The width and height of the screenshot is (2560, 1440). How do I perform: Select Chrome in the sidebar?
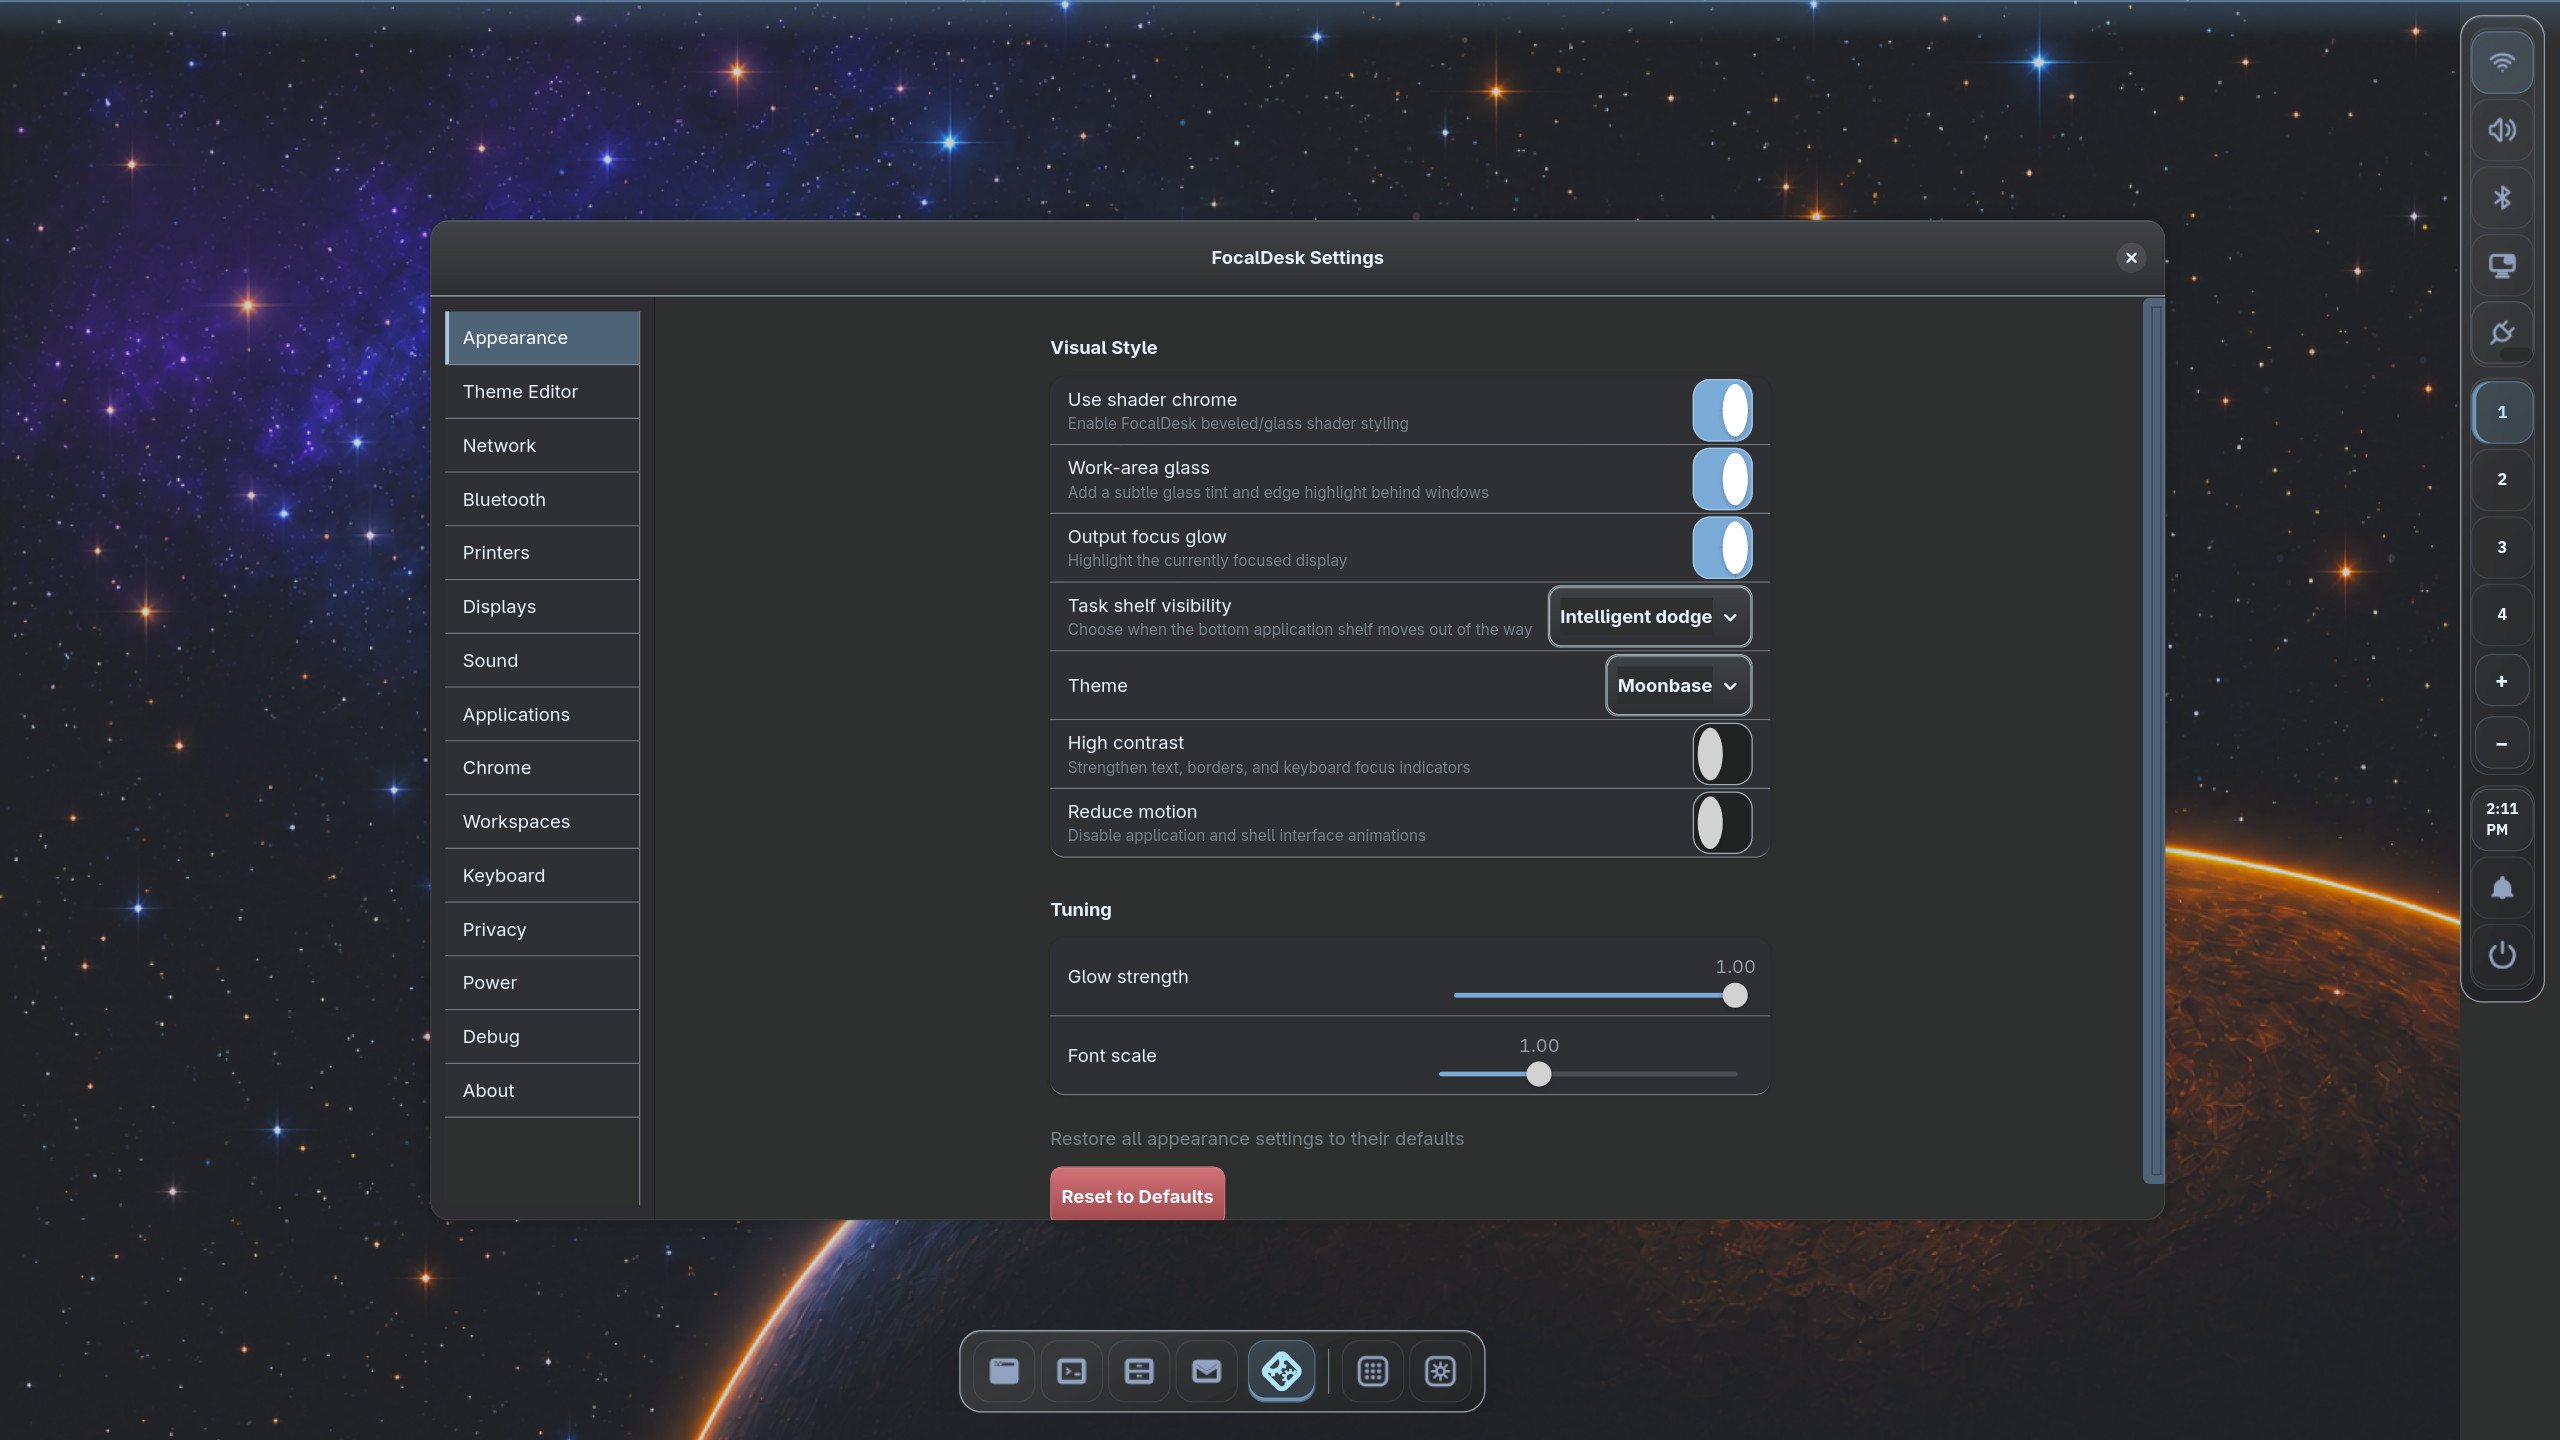[542, 768]
